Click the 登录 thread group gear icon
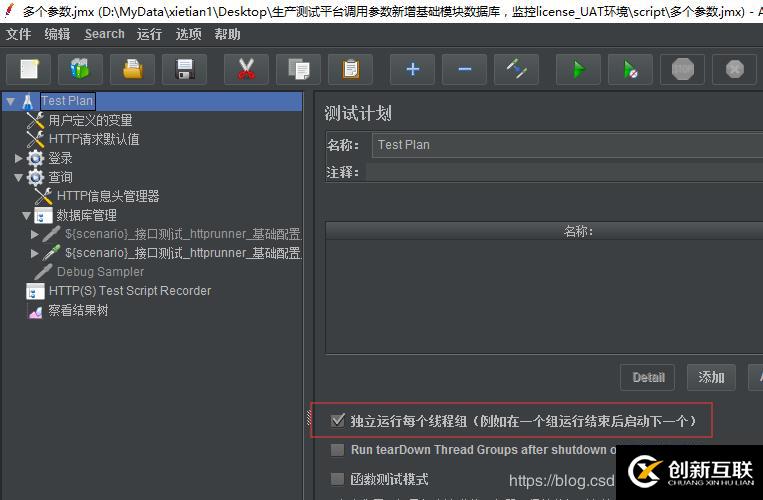 [35, 158]
